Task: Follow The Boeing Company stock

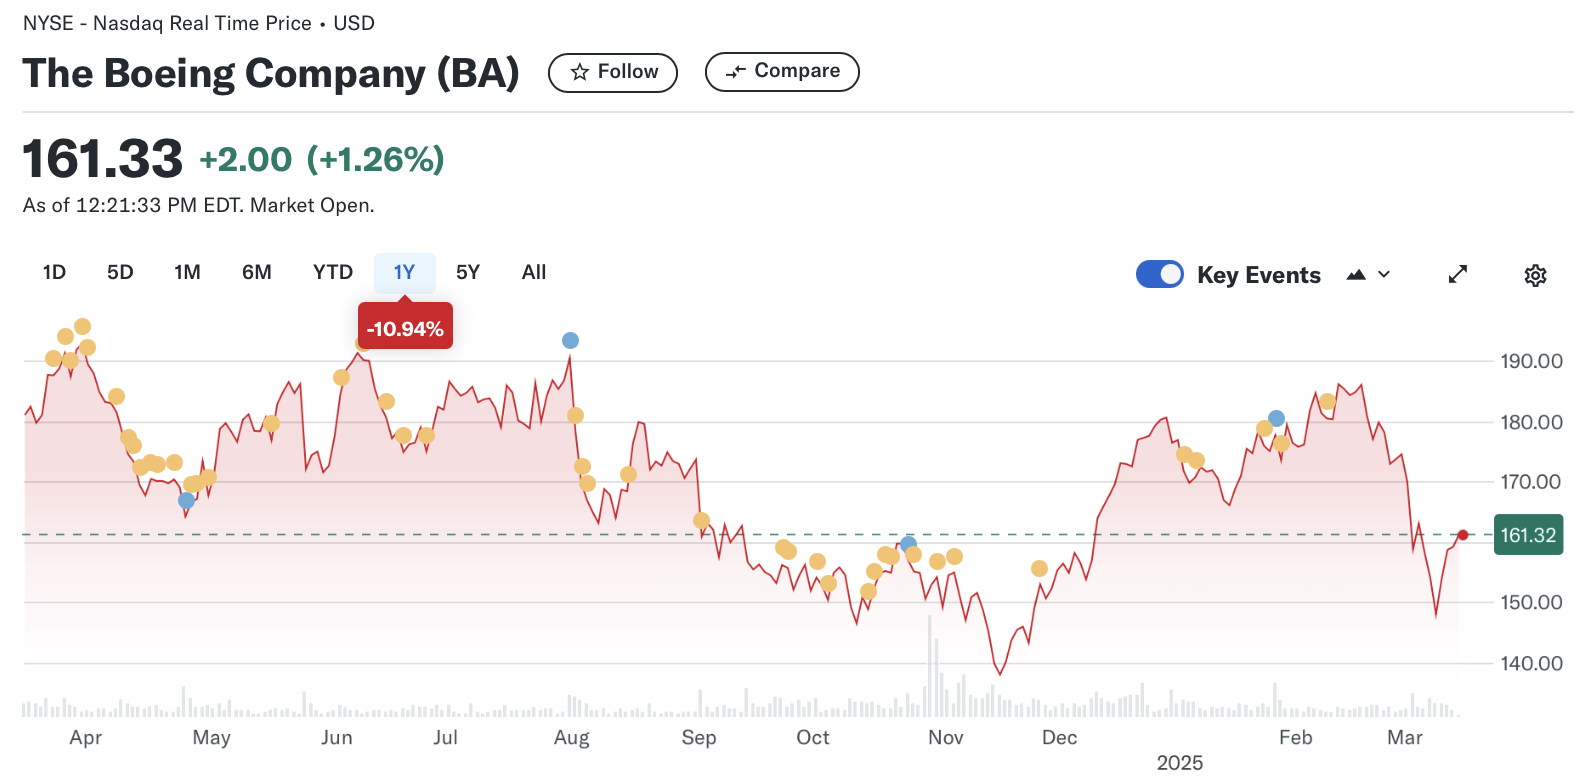Action: tap(613, 72)
